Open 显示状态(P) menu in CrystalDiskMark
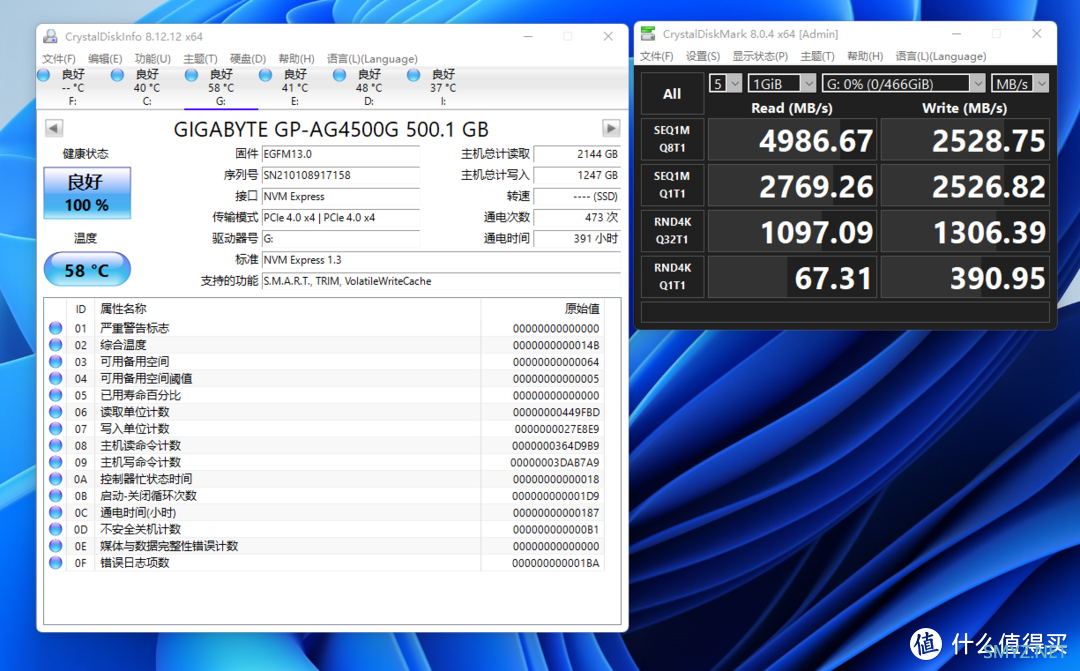 (760, 56)
